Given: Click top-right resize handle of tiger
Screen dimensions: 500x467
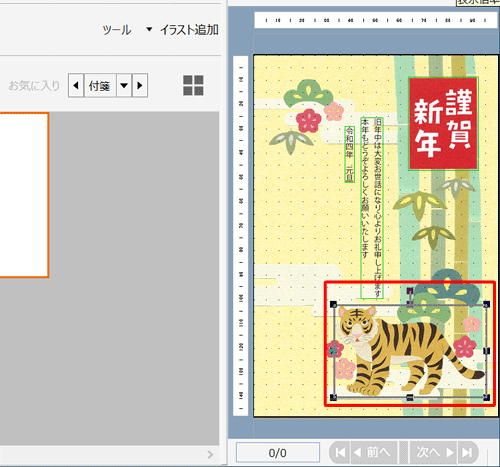Looking at the screenshot, I should (x=487, y=304).
